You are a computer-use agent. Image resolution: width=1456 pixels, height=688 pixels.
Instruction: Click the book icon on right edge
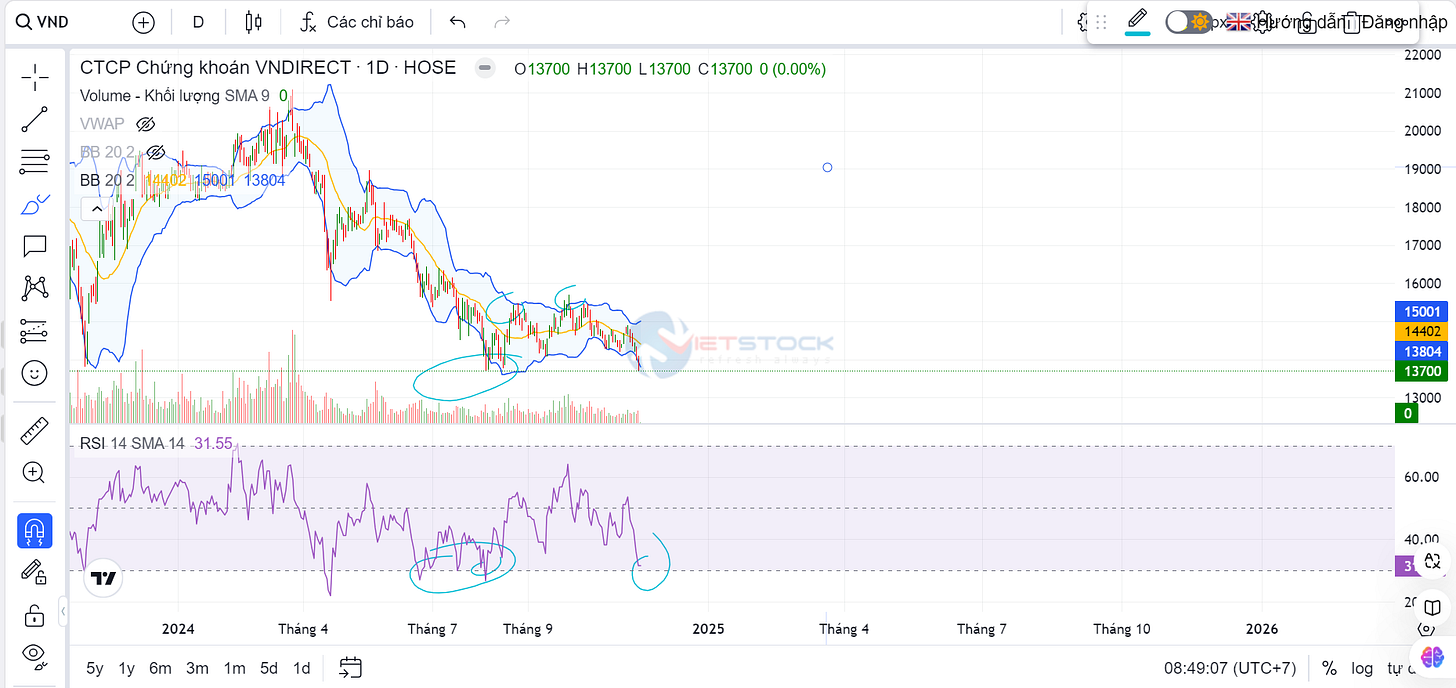pos(1432,607)
